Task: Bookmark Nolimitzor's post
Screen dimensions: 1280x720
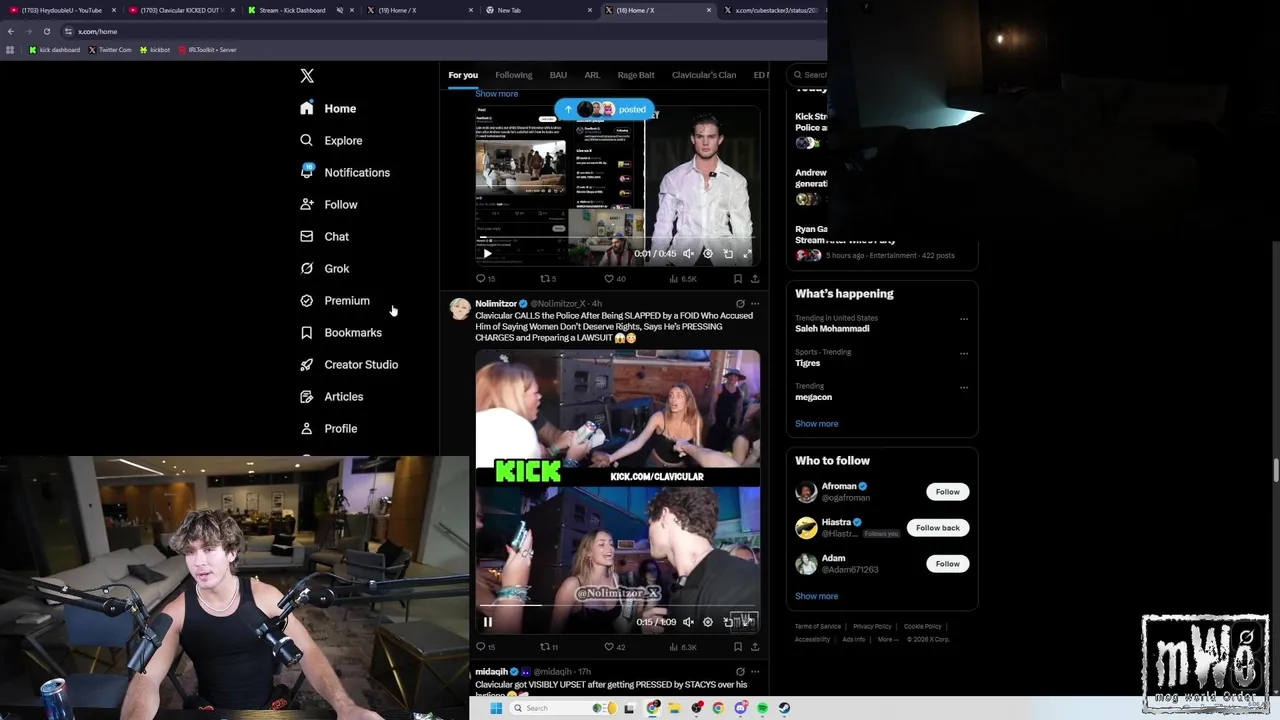Action: point(738,647)
